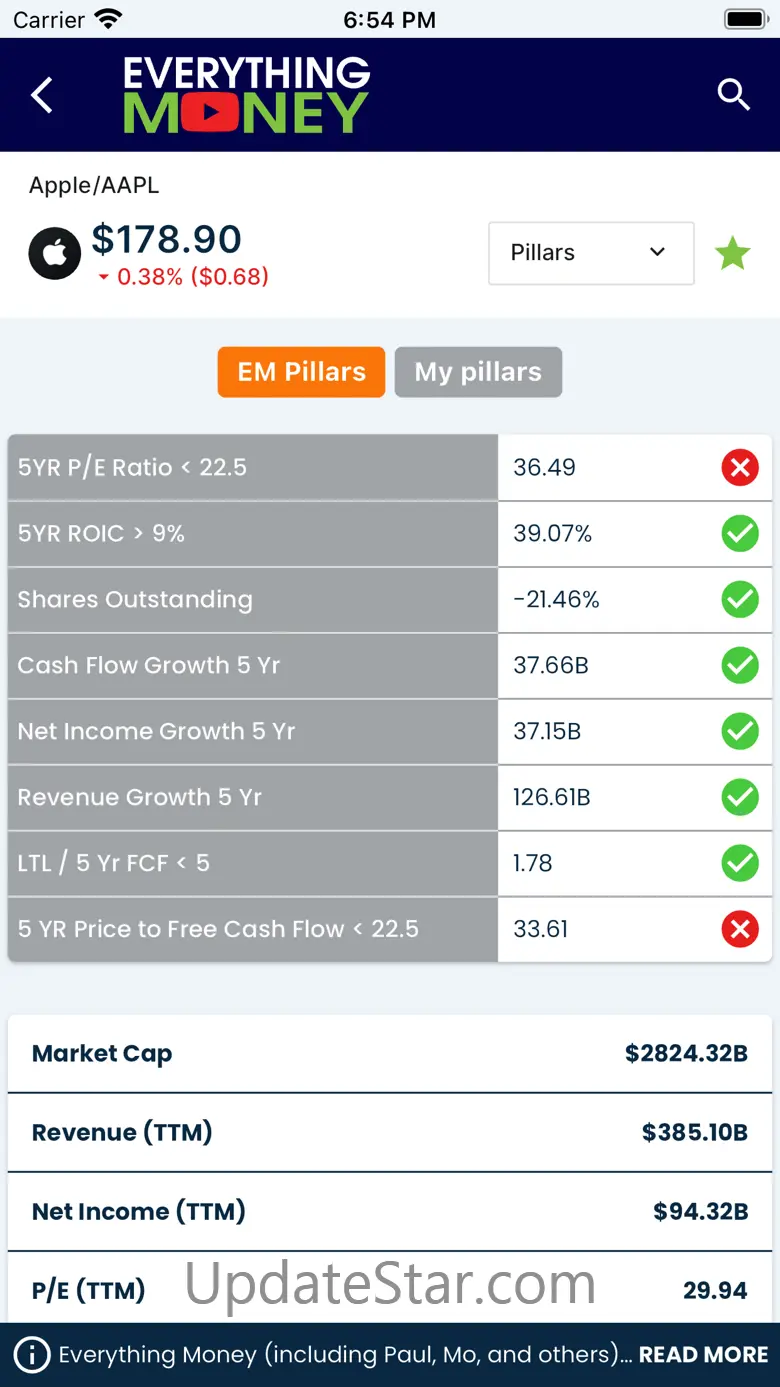This screenshot has height=1387, width=780.
Task: Tap the Market Cap row
Action: 390,1053
